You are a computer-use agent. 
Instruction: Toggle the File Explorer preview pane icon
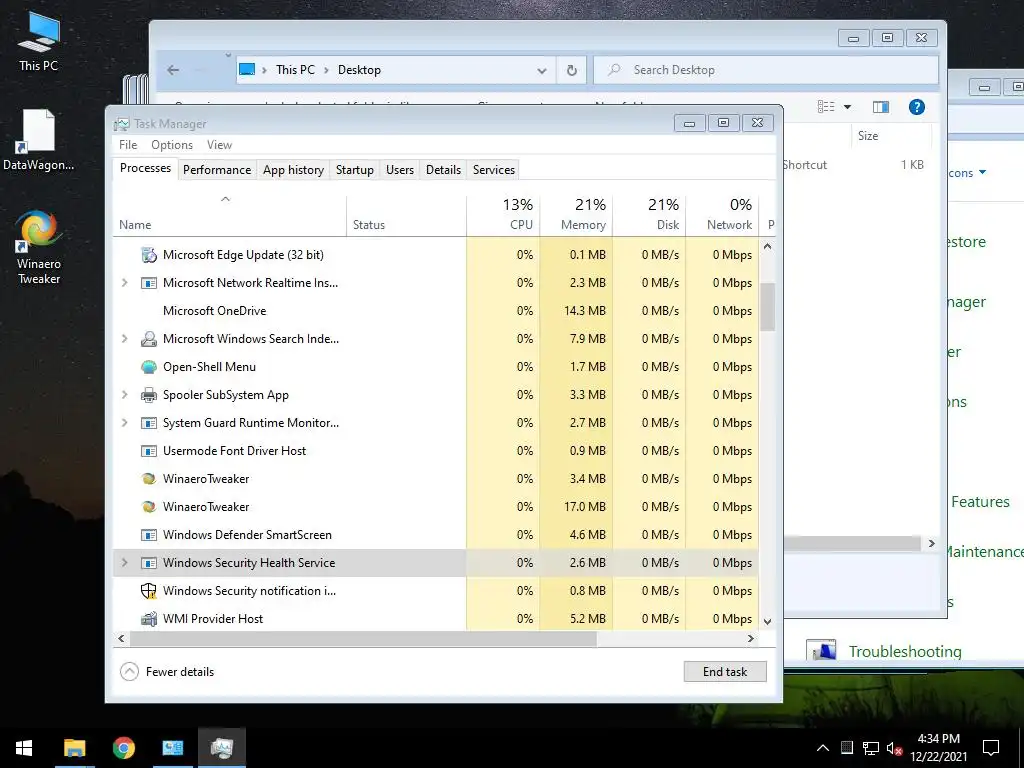pos(880,107)
